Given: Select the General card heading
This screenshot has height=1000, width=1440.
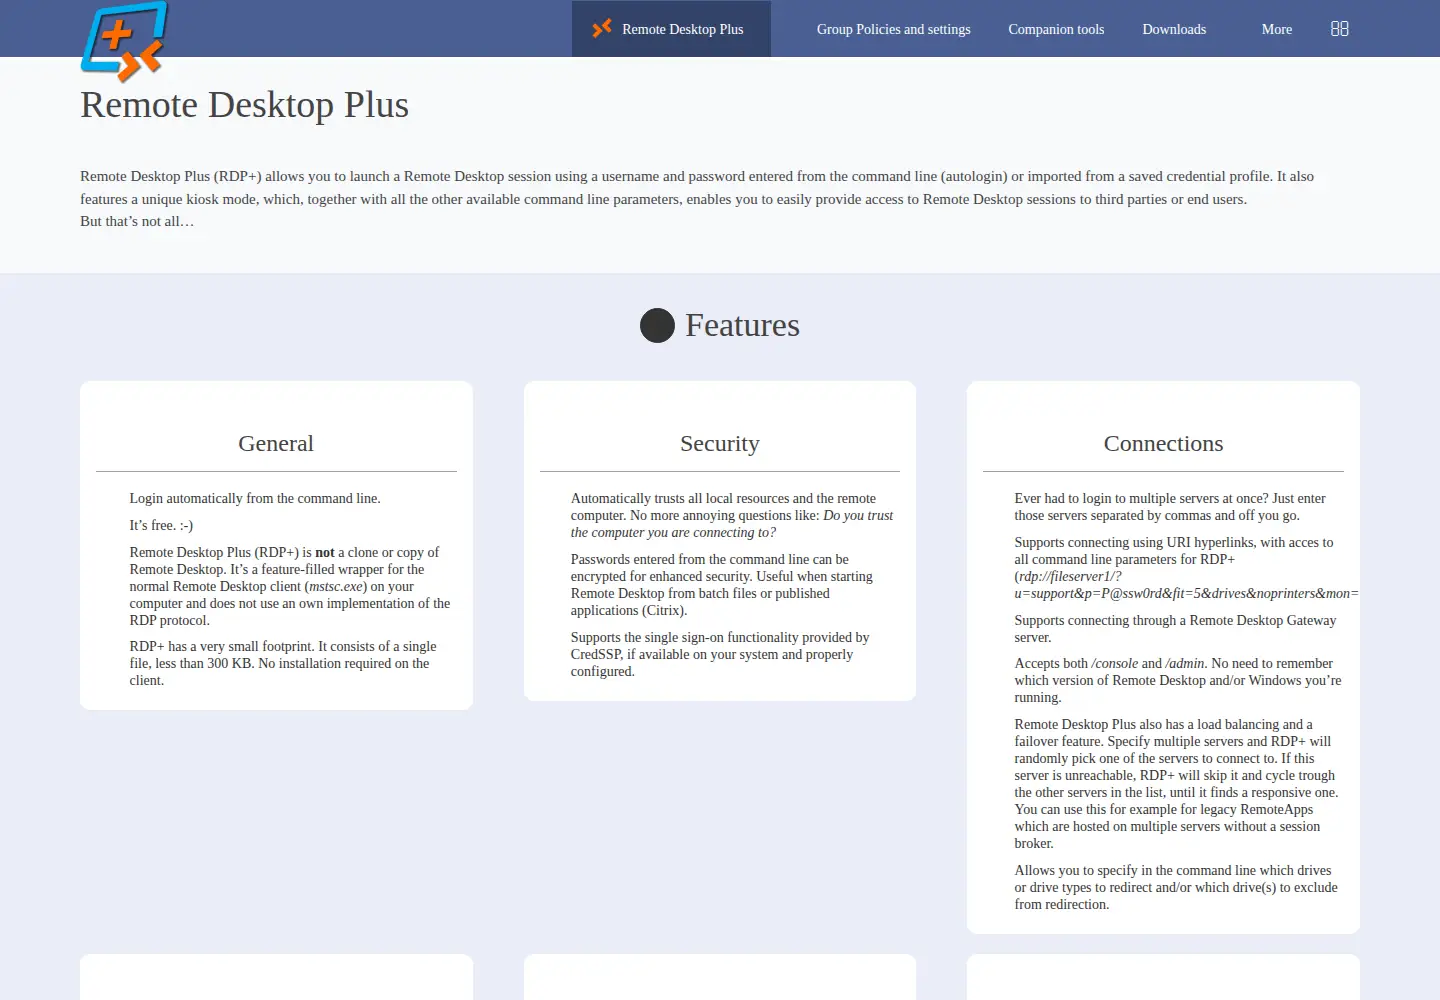Looking at the screenshot, I should [x=276, y=443].
